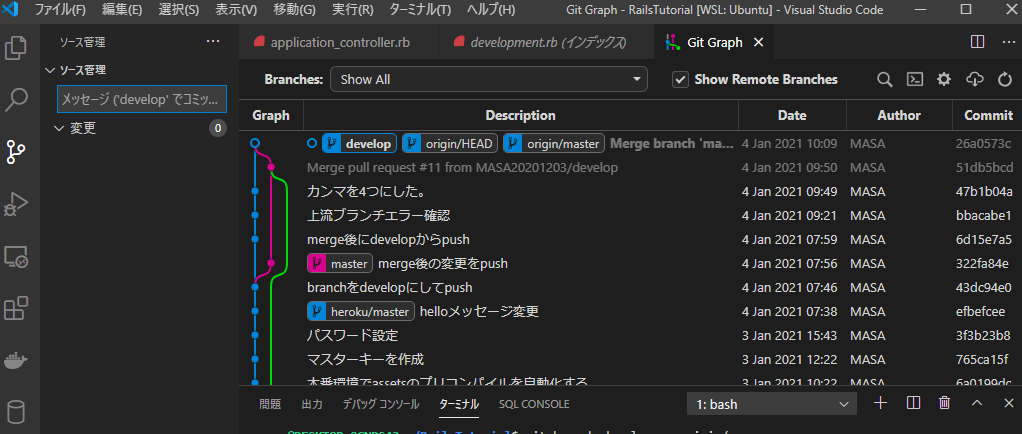The height and width of the screenshot is (434, 1022).
Task: Open the ファイル(F) menu
Action: tap(60, 10)
